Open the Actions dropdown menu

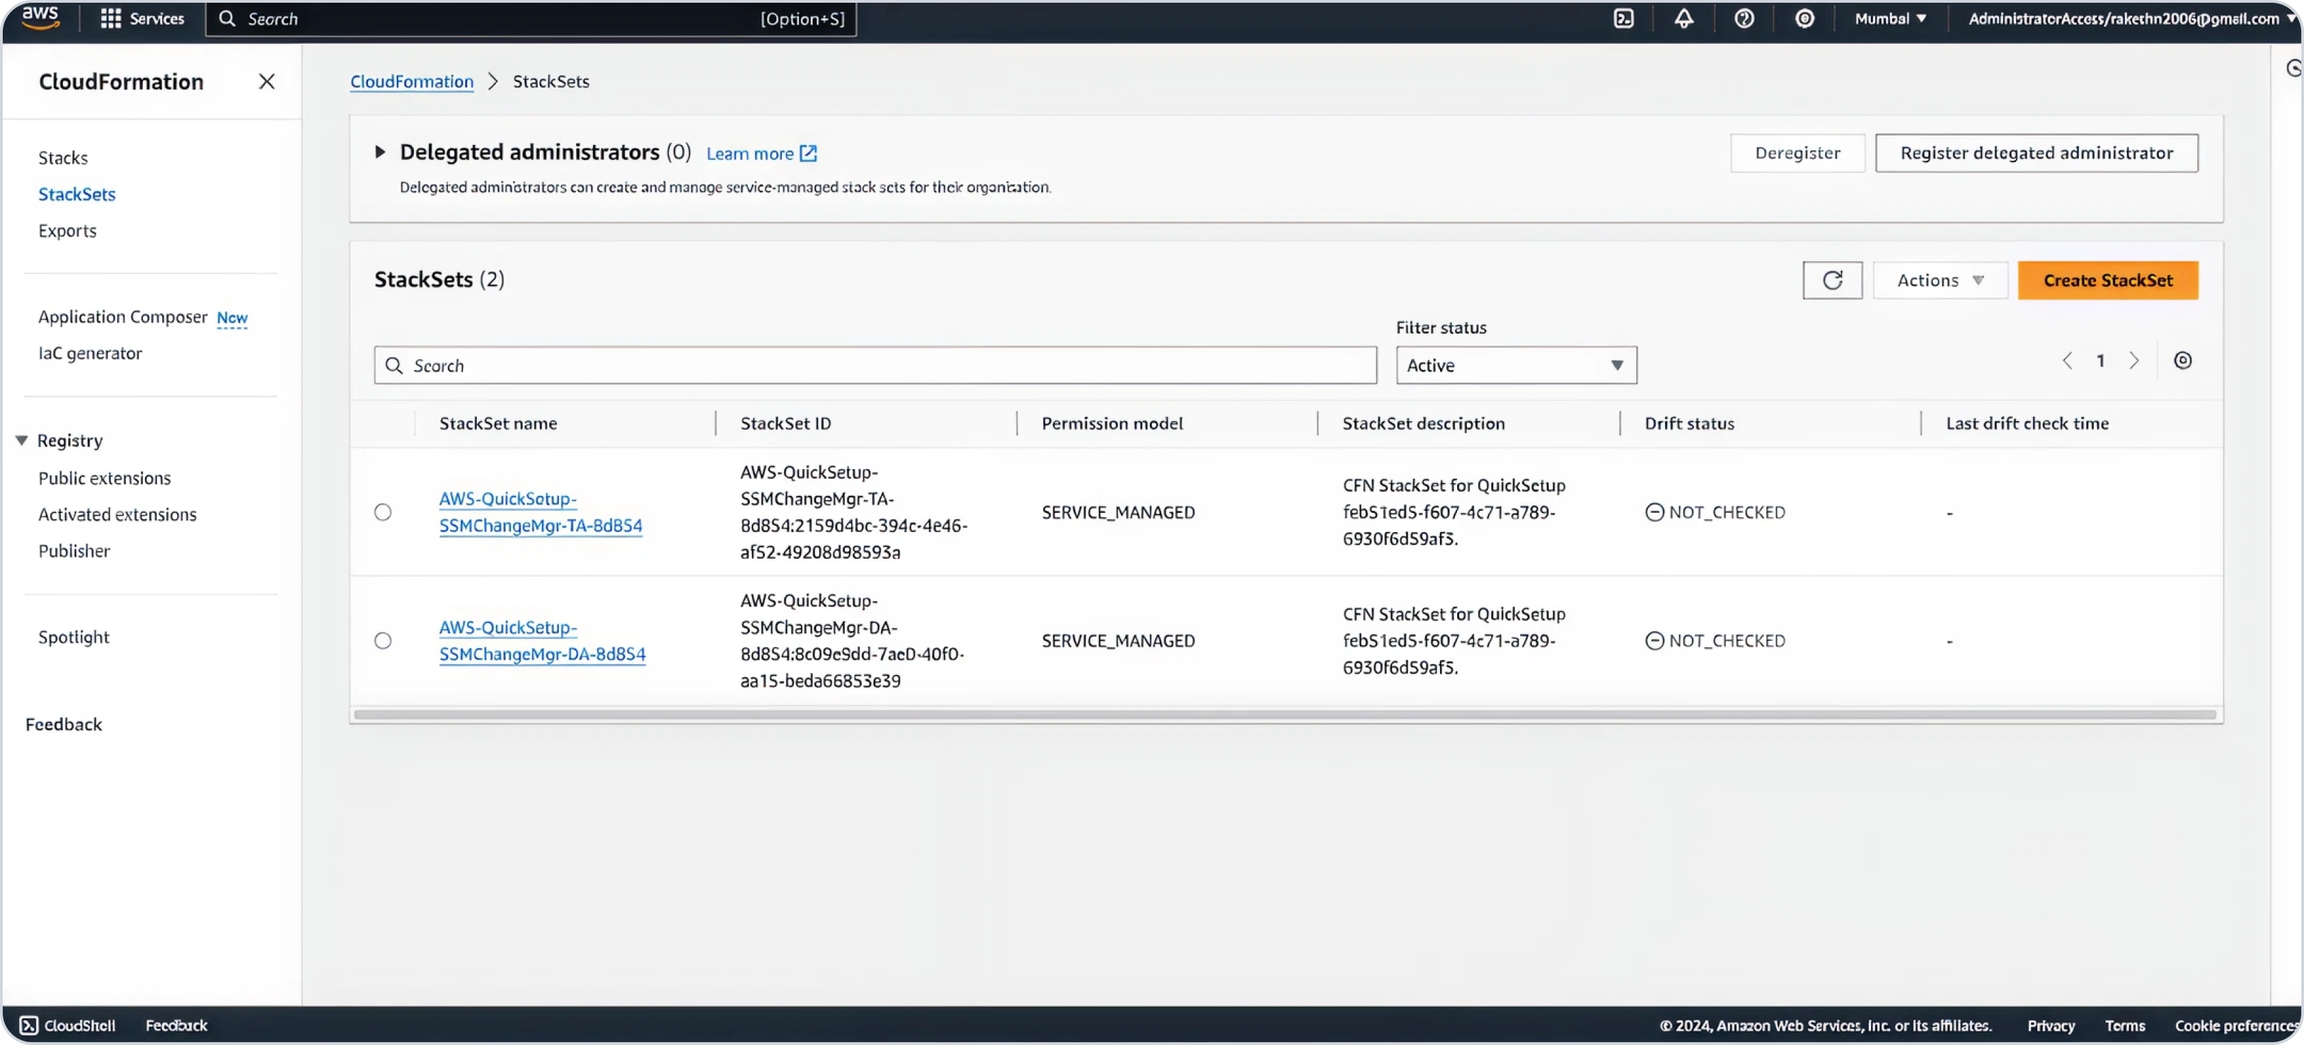pyautogui.click(x=1939, y=280)
